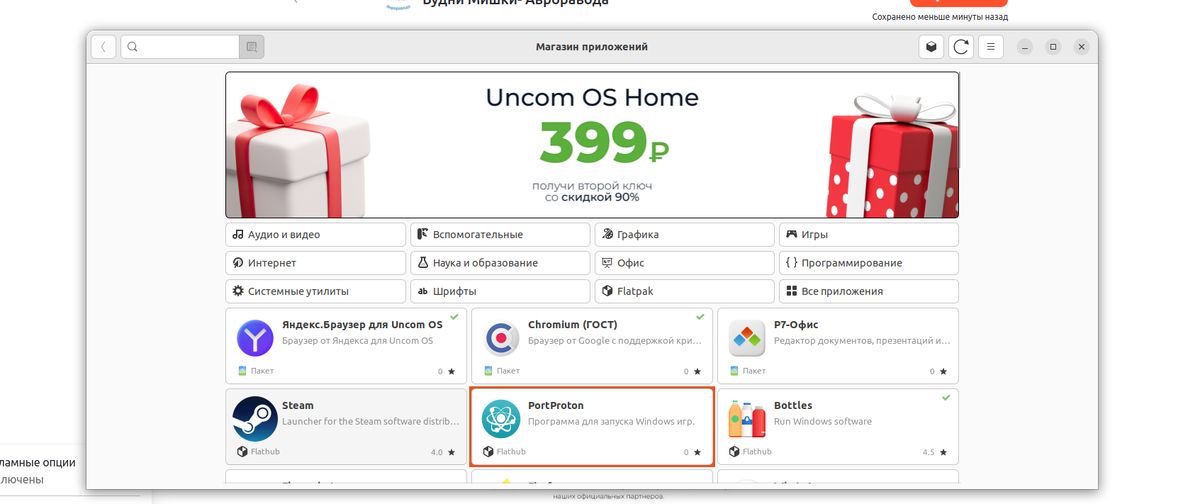Image resolution: width=1200 pixels, height=504 pixels.
Task: Open the hamburger menu of the app store
Action: [x=991, y=46]
